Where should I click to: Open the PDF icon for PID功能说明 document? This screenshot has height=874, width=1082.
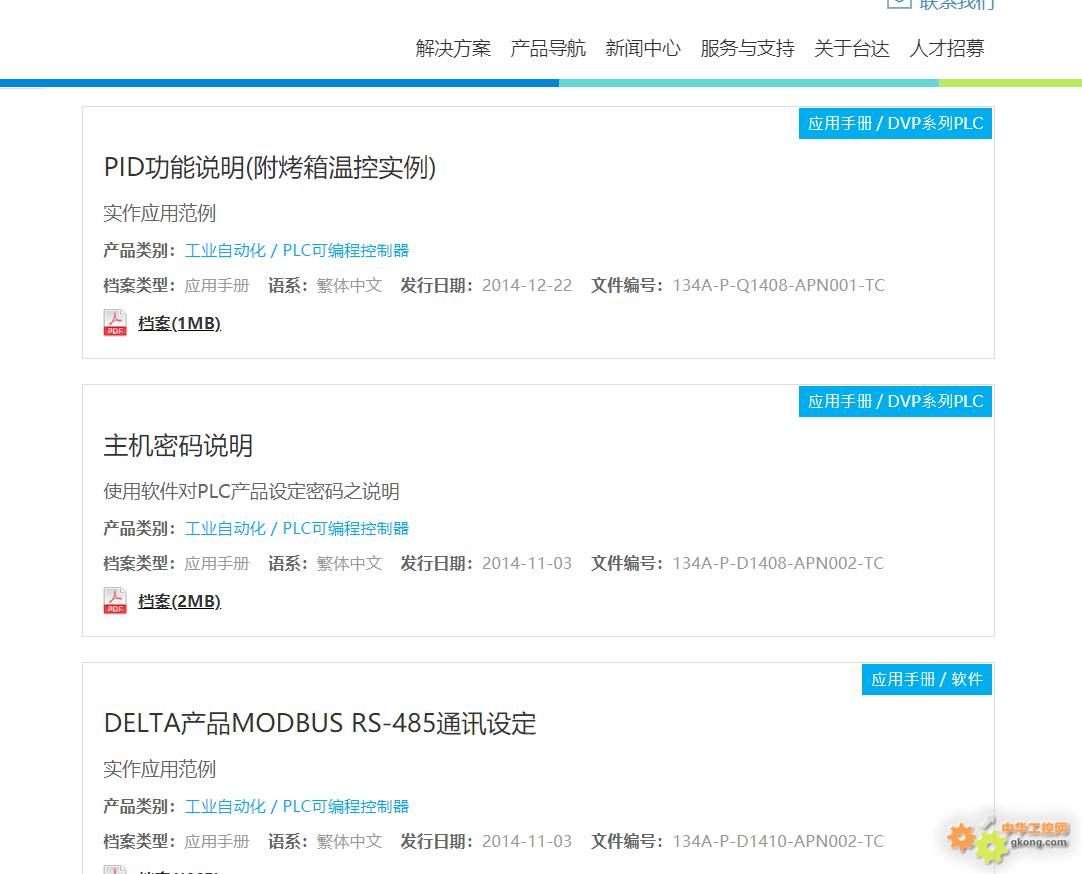click(x=115, y=322)
